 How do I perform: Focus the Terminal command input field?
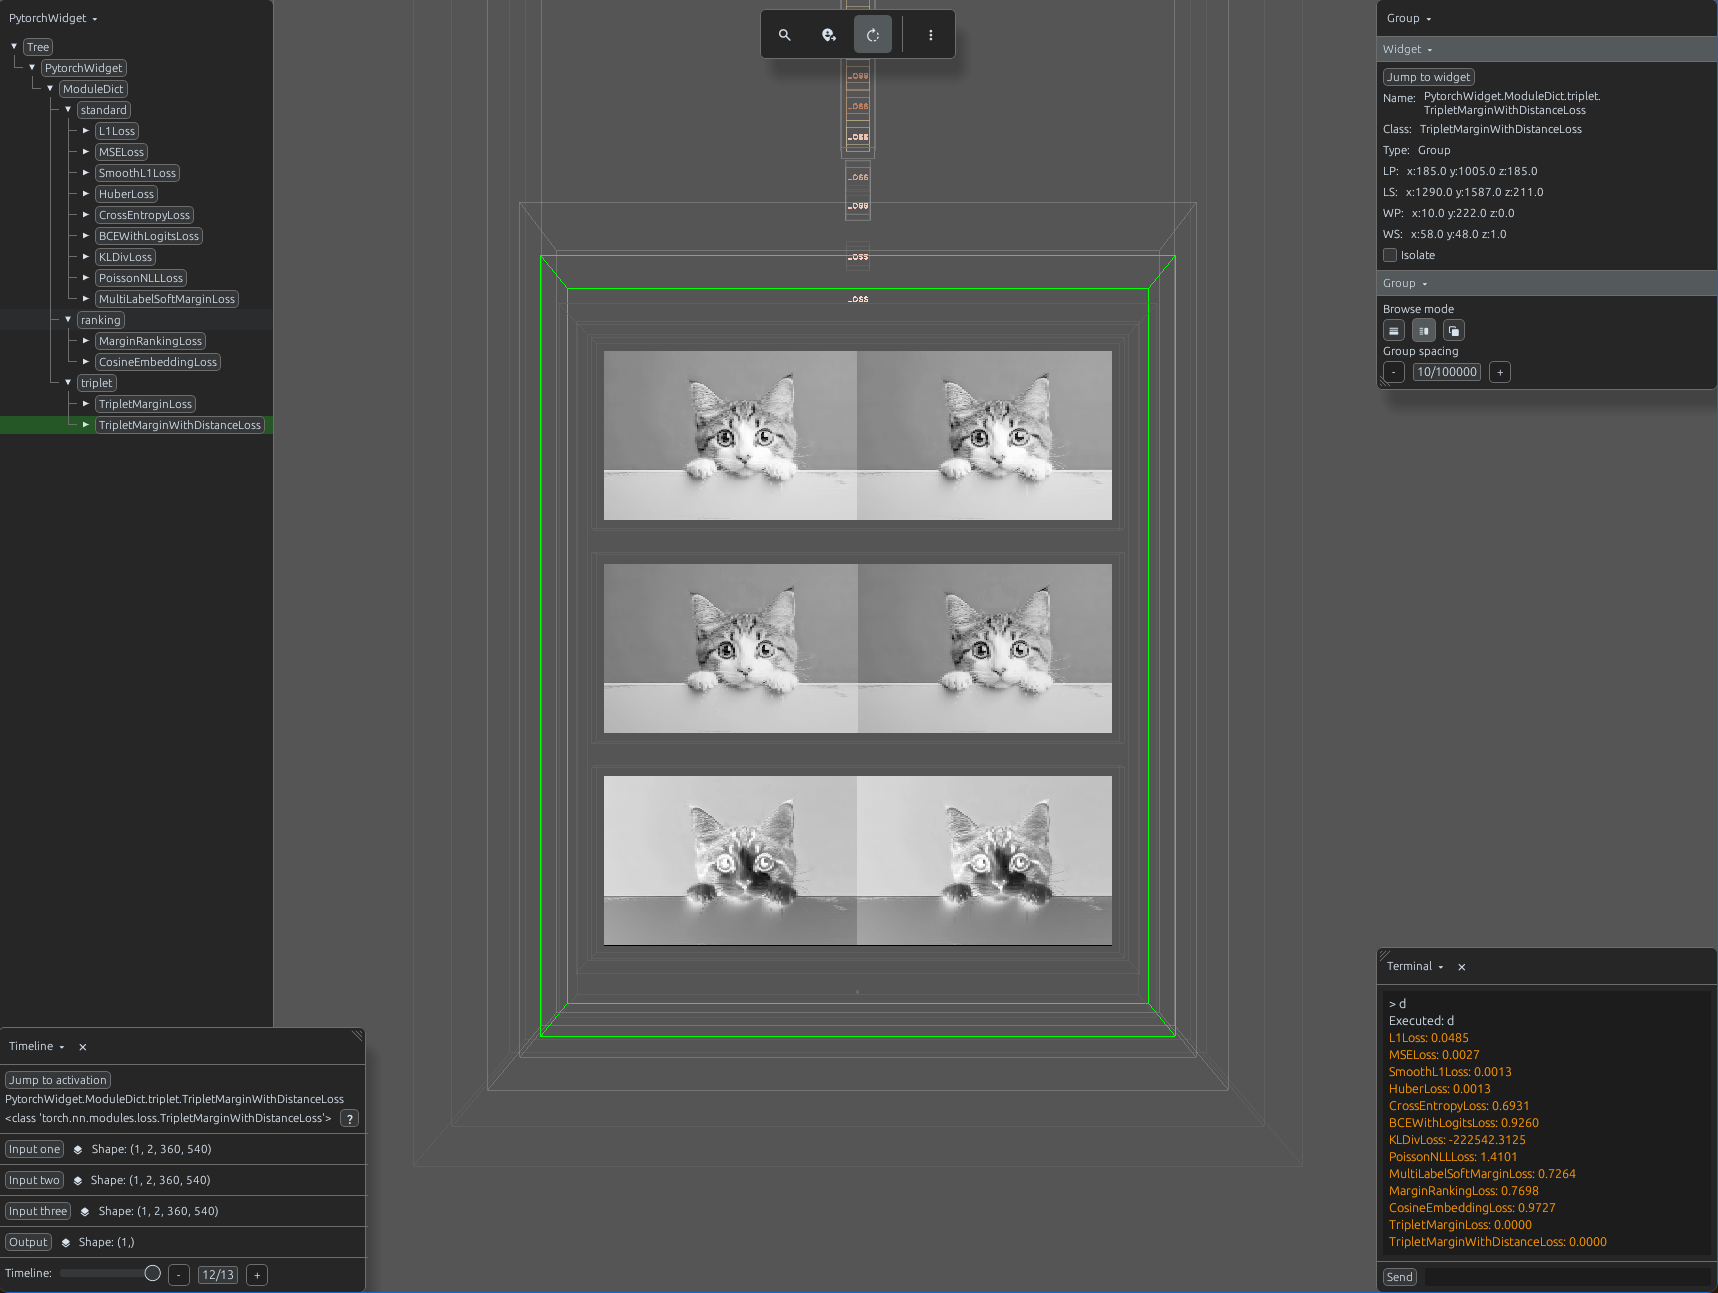coord(1566,1277)
